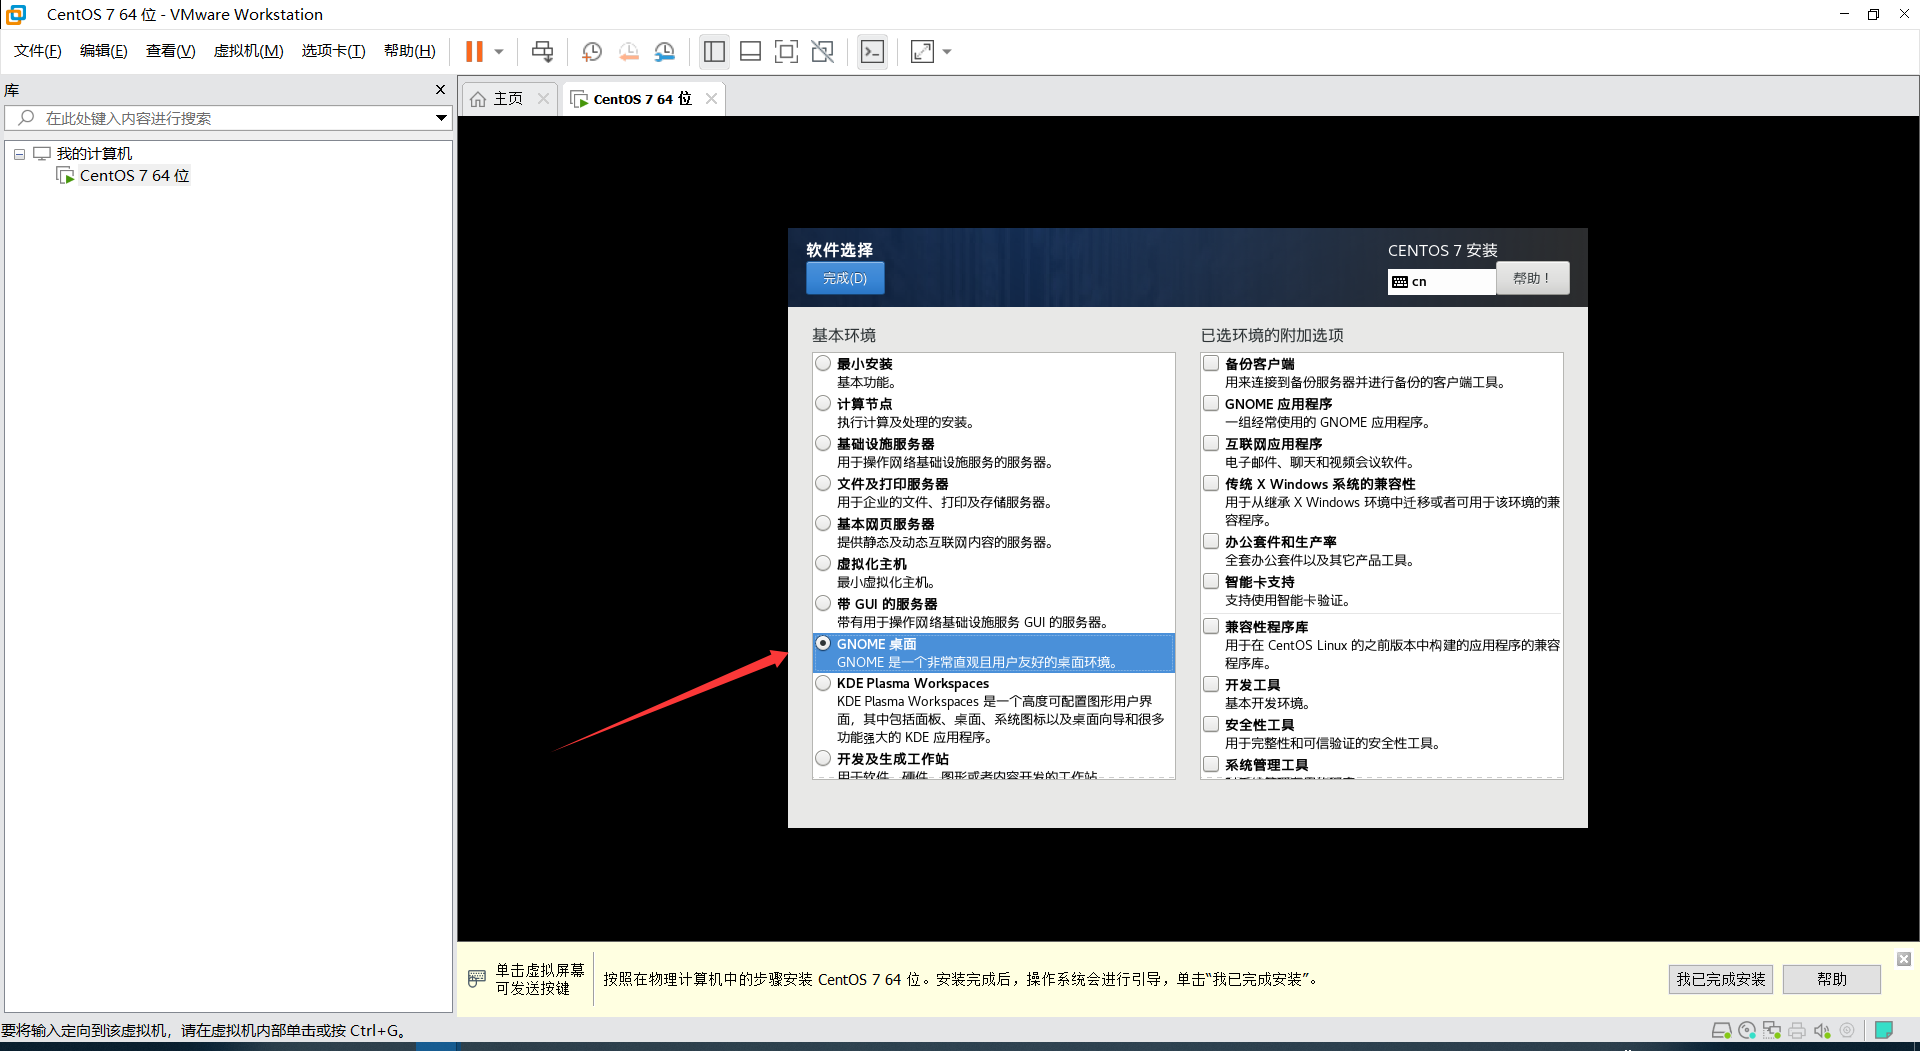Select the 带 GUI 的服务器 radio button
This screenshot has width=1920, height=1051.
[823, 603]
